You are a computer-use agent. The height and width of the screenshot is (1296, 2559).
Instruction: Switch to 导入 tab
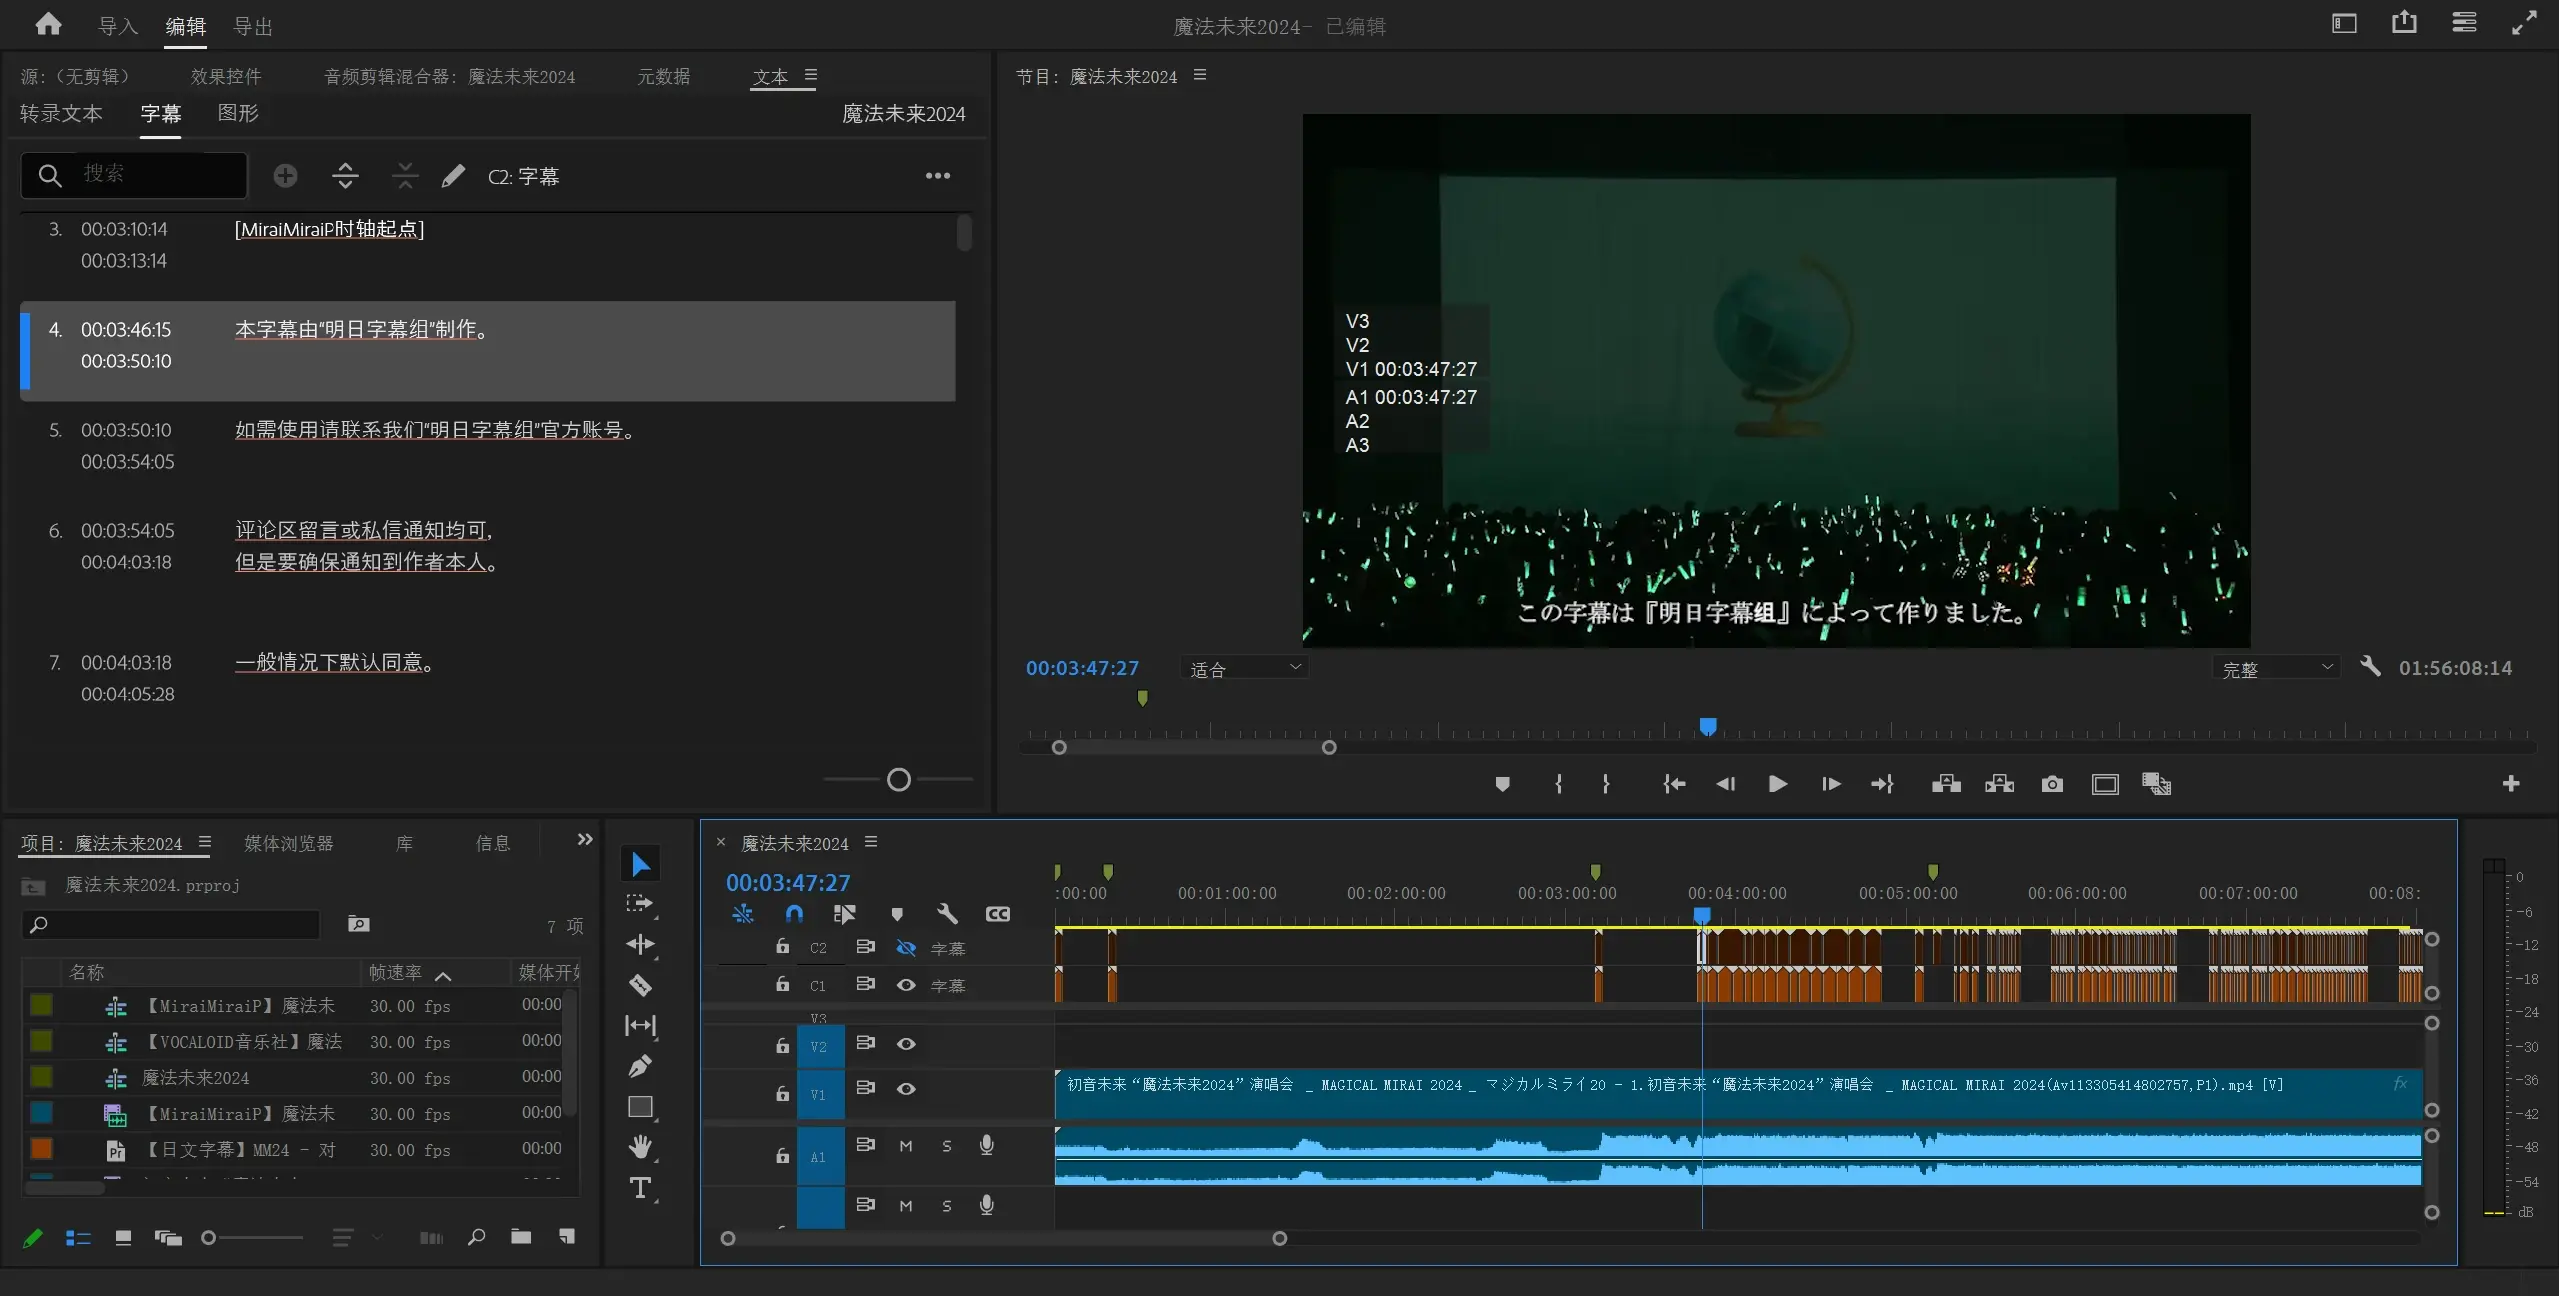[118, 26]
